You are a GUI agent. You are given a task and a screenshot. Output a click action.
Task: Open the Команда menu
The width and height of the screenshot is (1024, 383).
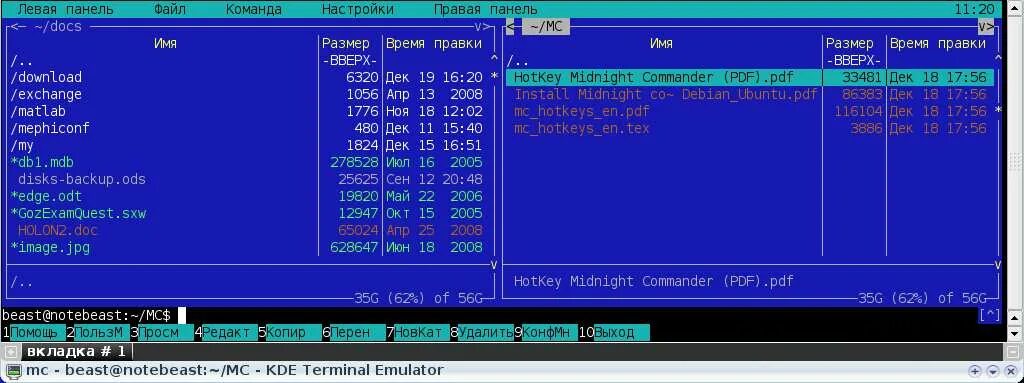(x=254, y=9)
